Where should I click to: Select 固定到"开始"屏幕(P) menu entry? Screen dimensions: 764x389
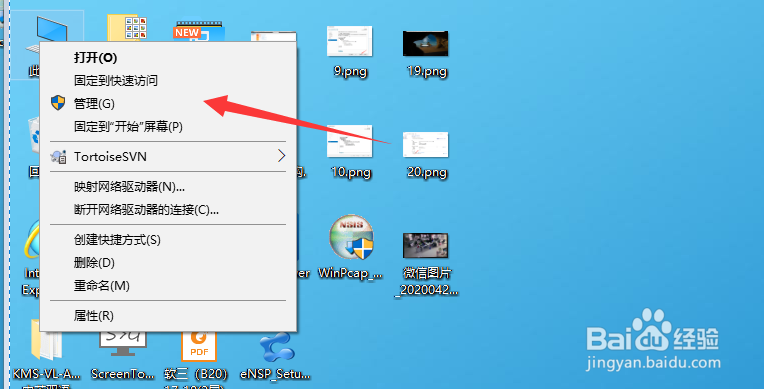coord(168,127)
